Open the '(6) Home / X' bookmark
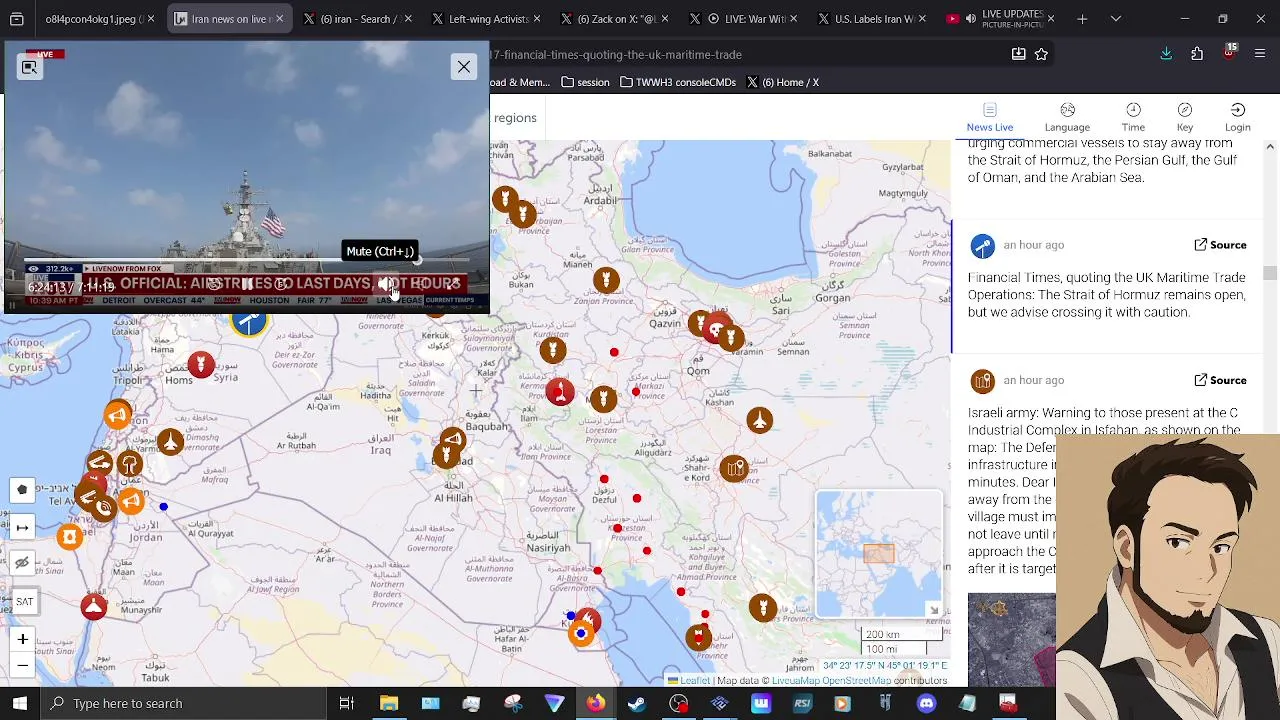The height and width of the screenshot is (720, 1280). click(x=781, y=82)
